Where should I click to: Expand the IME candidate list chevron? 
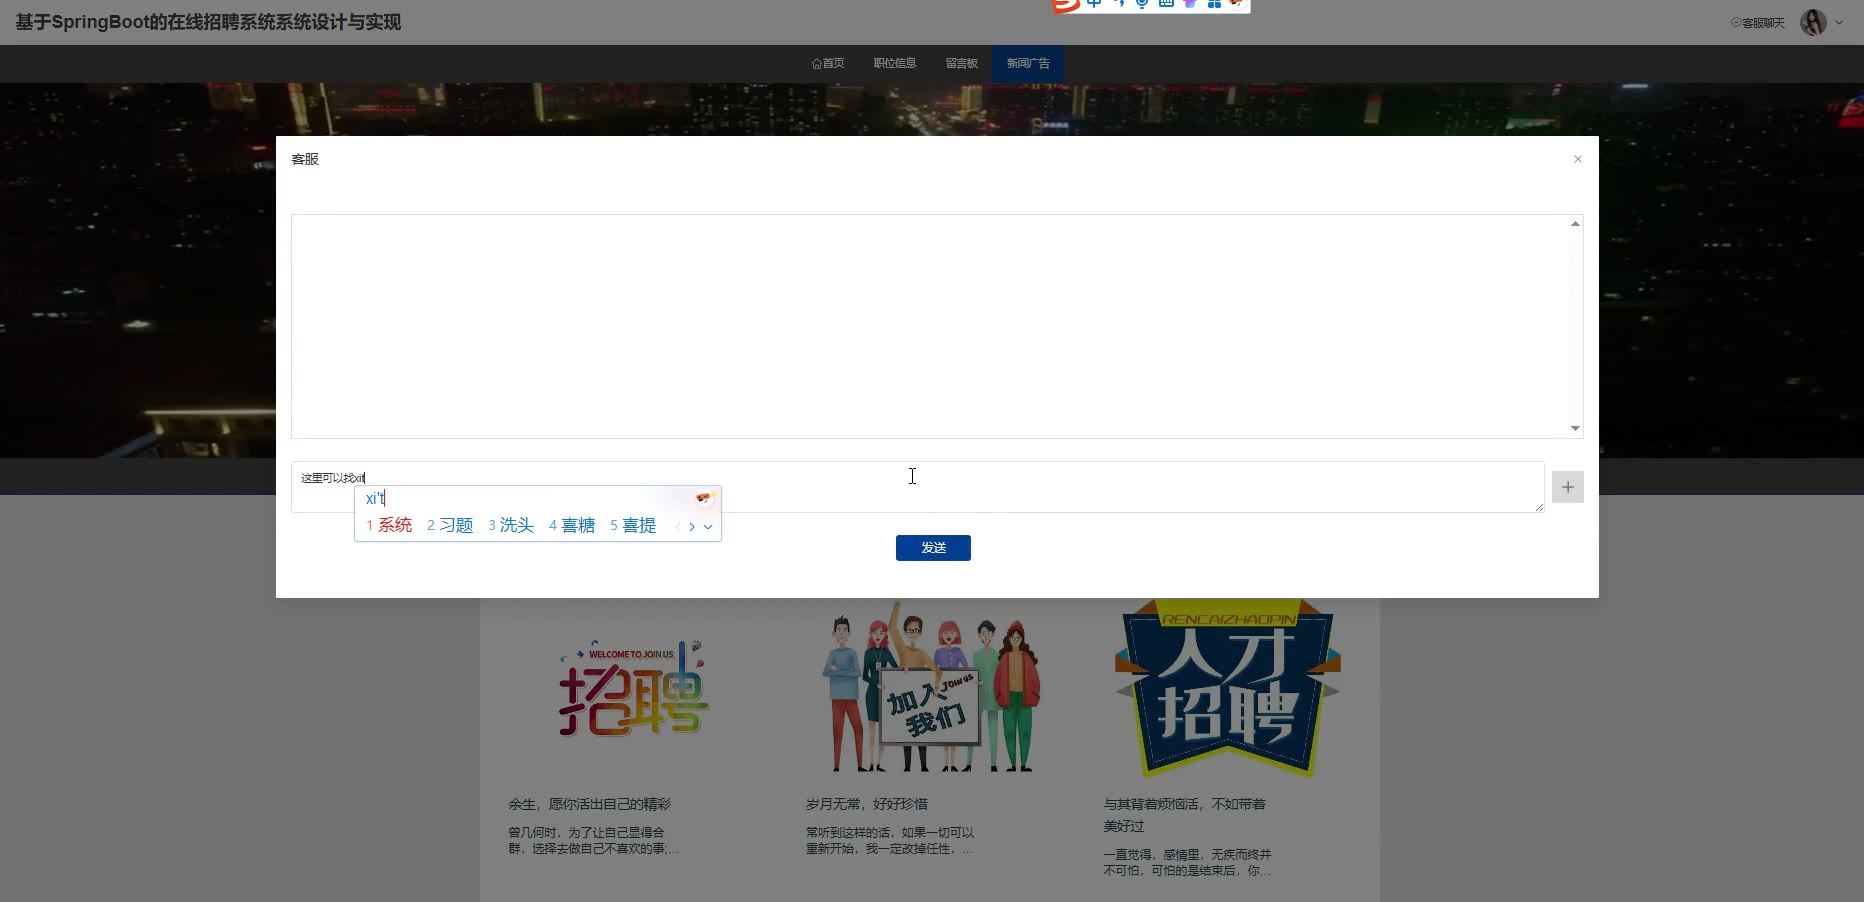pos(708,527)
